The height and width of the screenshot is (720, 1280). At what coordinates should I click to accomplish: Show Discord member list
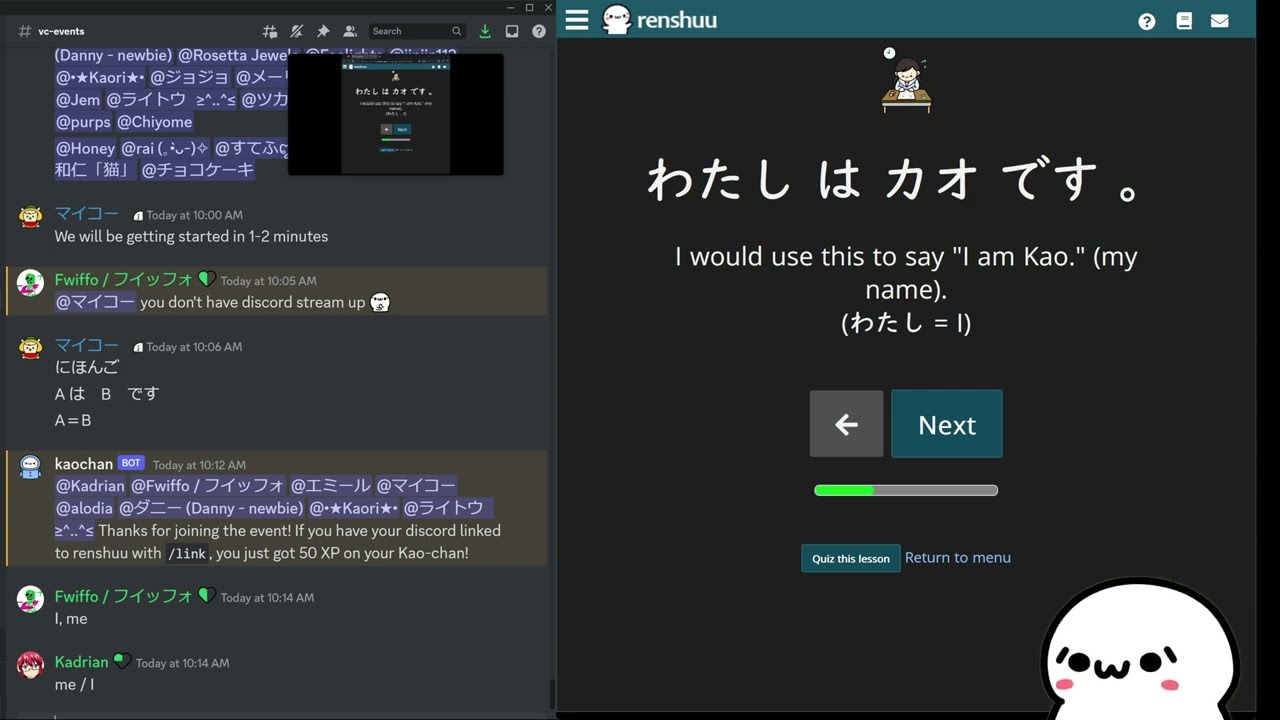pyautogui.click(x=350, y=31)
